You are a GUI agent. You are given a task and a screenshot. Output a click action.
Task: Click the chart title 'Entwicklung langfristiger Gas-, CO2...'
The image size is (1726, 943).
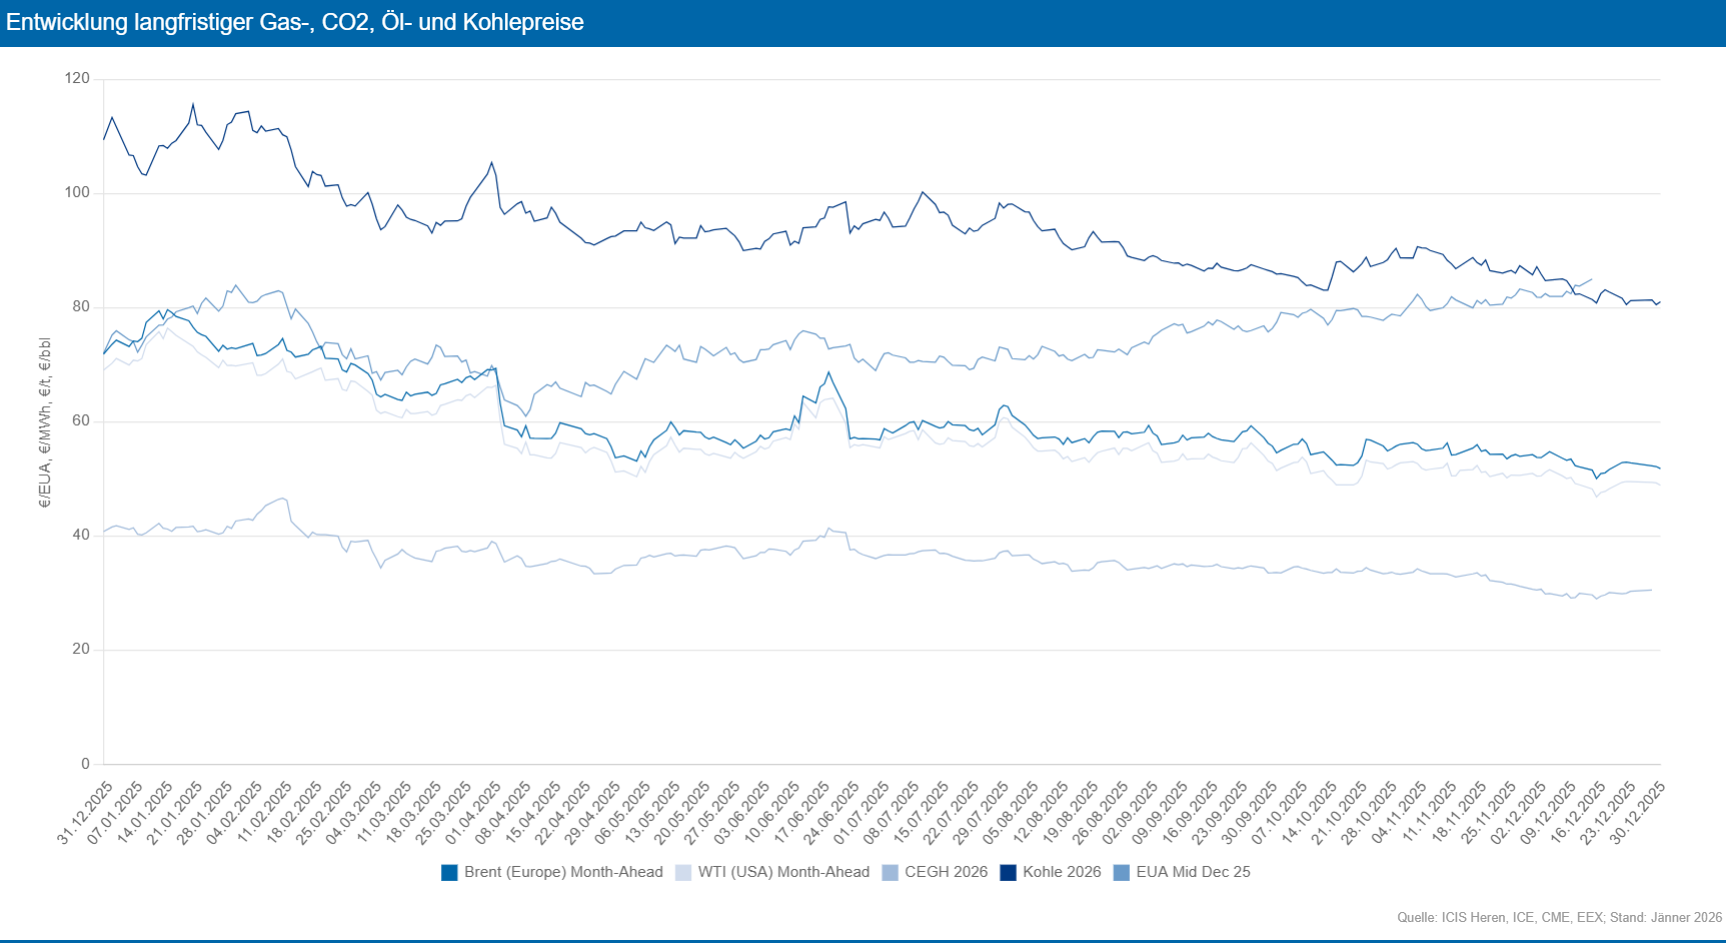tap(295, 22)
